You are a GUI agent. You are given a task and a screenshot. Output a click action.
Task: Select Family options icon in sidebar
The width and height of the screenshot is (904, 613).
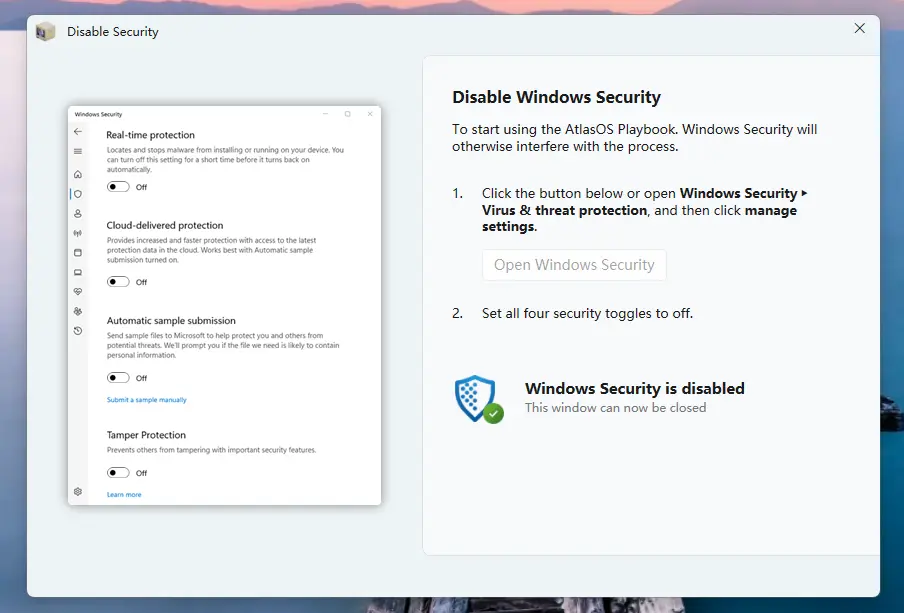tap(78, 311)
